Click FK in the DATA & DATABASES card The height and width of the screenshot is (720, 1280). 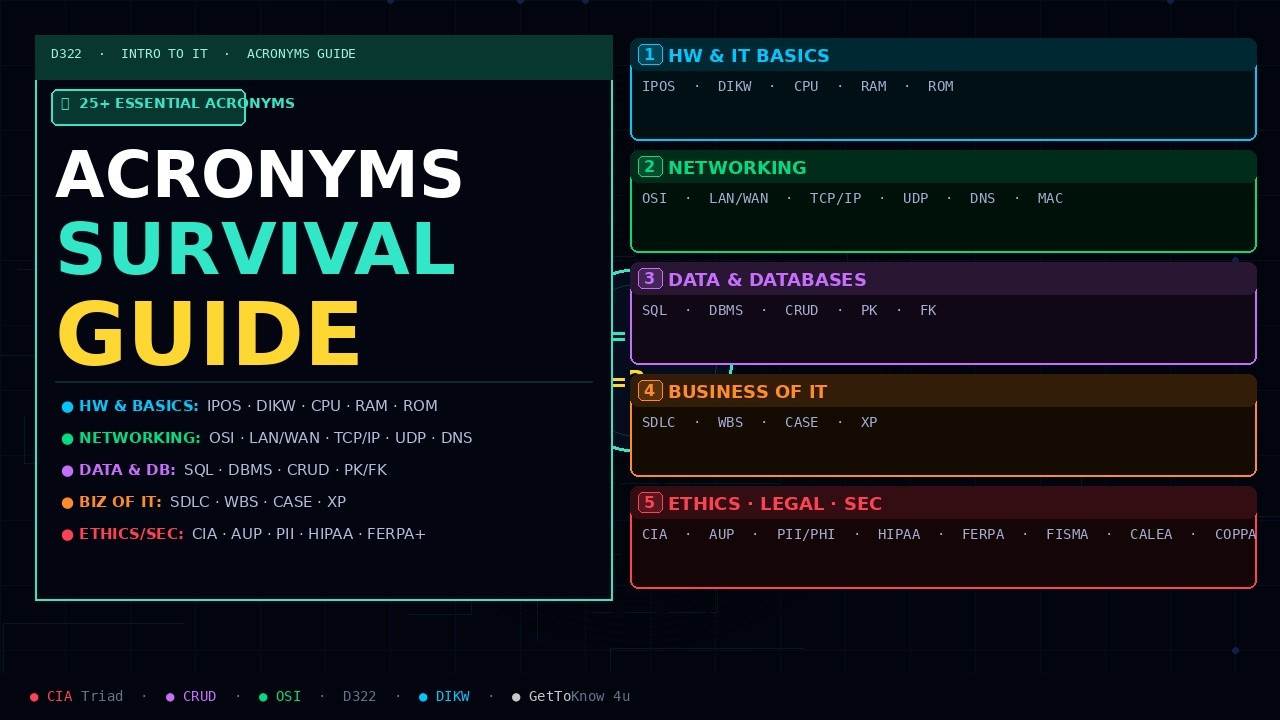[x=928, y=311]
